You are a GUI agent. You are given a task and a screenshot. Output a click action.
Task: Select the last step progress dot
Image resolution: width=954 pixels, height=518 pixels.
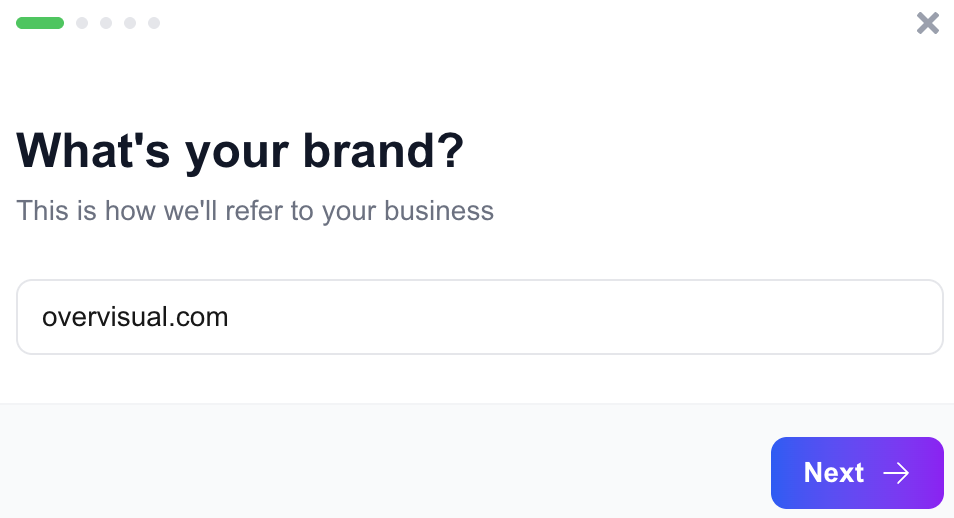(154, 23)
